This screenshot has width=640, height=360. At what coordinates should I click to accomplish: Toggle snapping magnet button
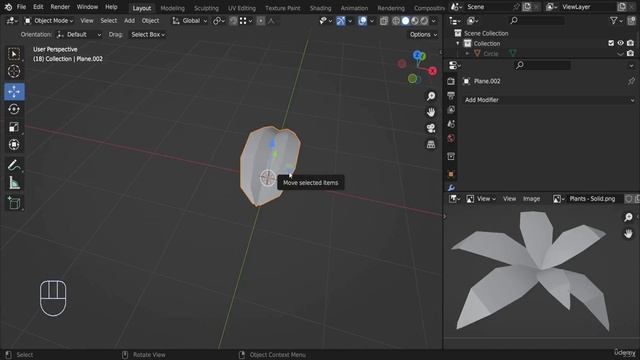point(233,21)
